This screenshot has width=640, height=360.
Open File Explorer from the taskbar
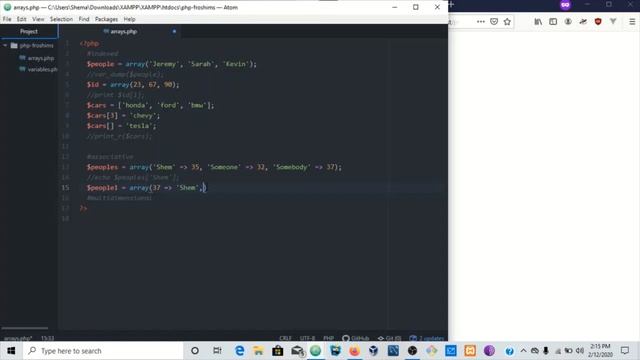tap(258, 351)
